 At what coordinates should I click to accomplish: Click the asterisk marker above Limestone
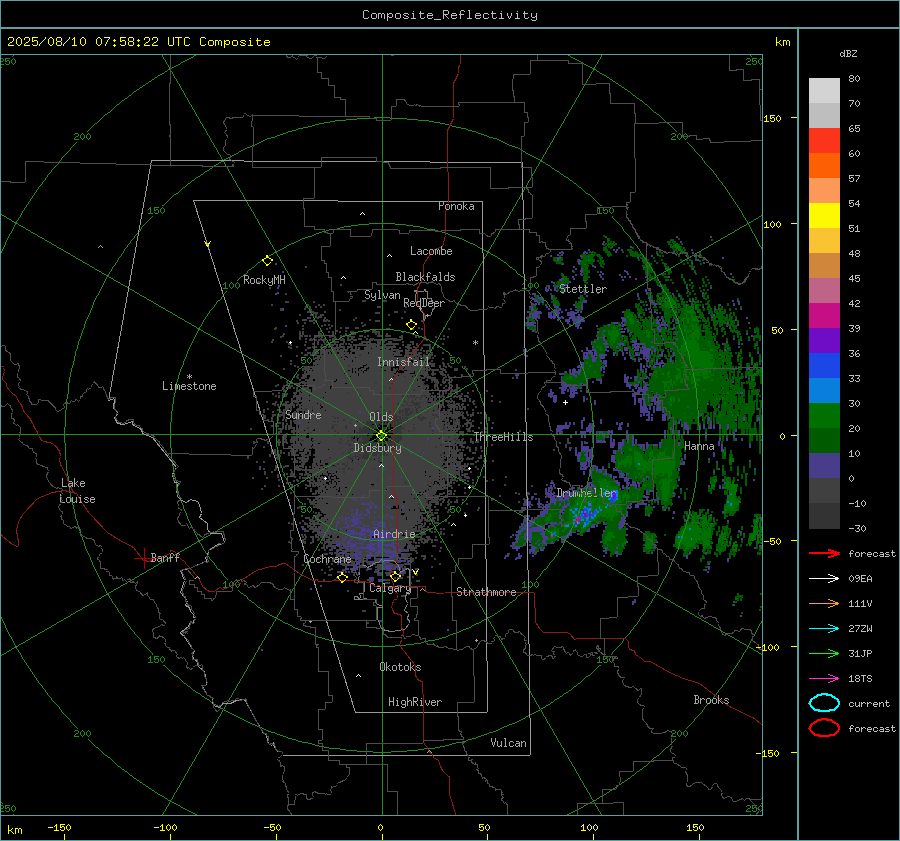click(x=189, y=377)
